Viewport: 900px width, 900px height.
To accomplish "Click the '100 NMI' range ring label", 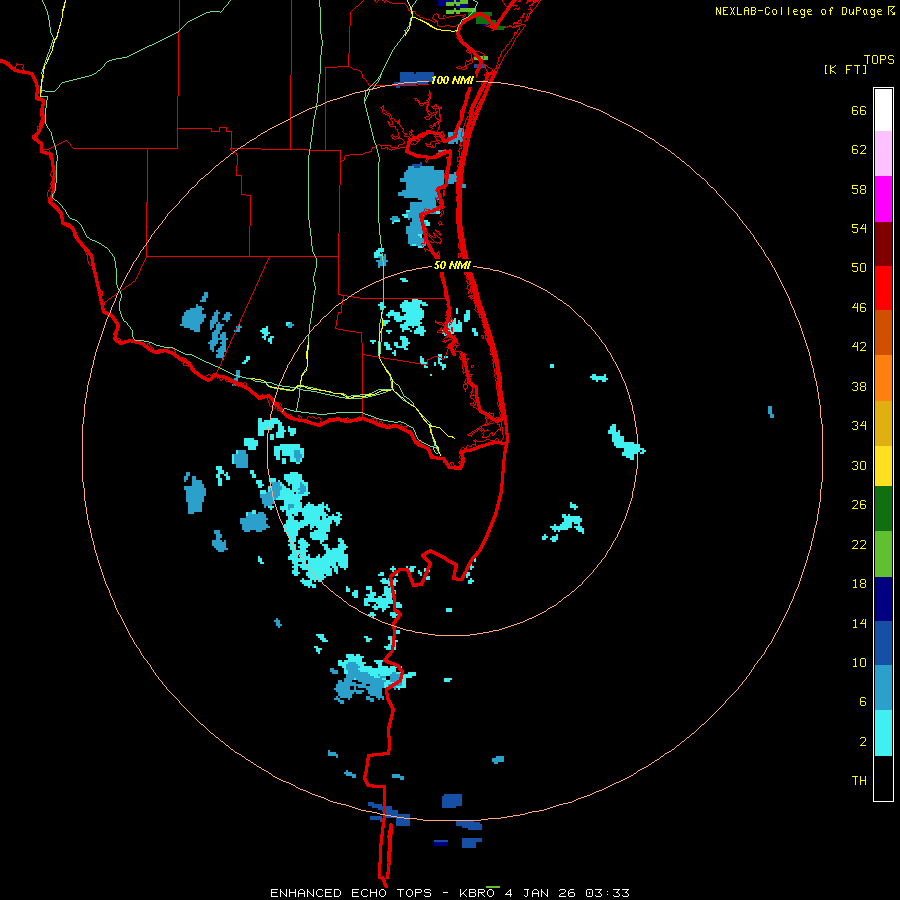I will [x=452, y=80].
